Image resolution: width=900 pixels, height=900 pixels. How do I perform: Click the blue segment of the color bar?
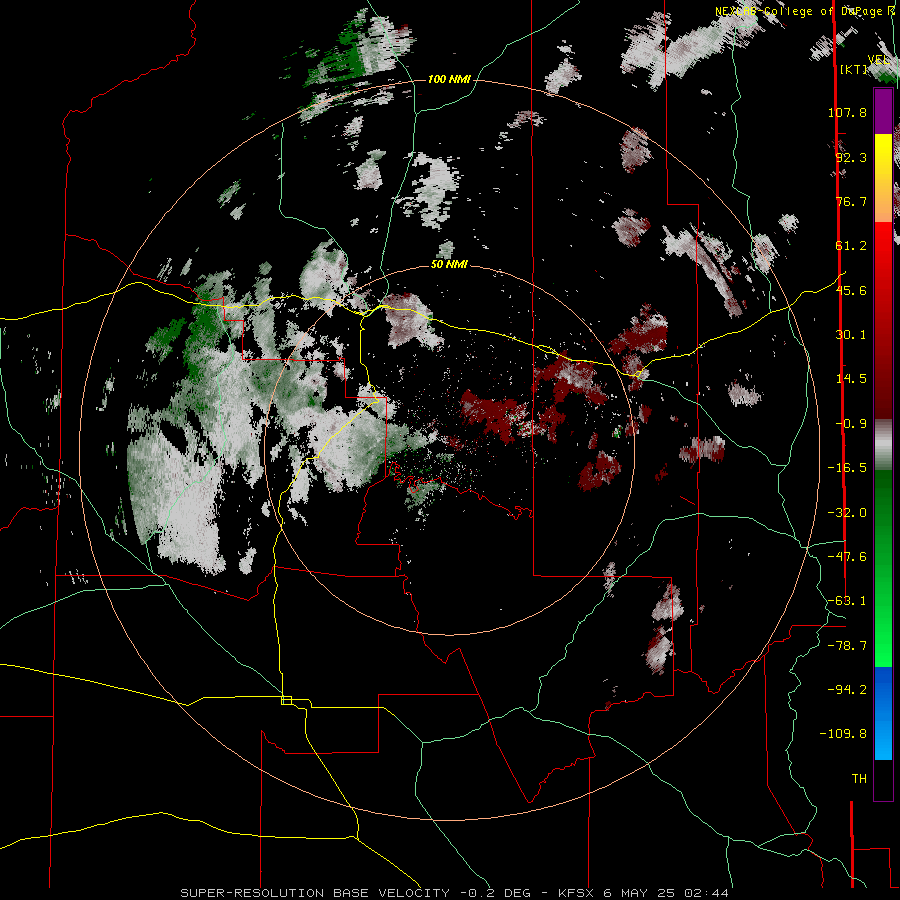click(883, 713)
